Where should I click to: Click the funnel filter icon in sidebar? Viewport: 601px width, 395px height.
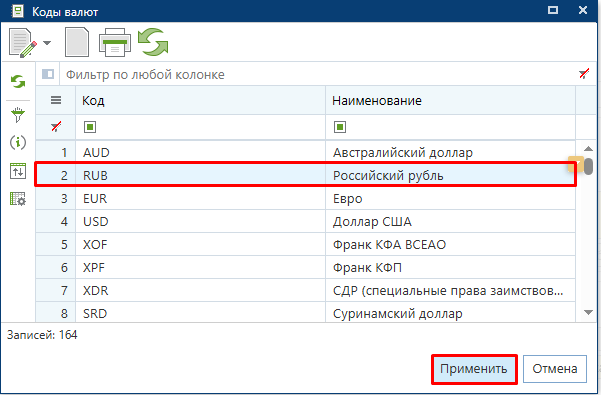(18, 115)
